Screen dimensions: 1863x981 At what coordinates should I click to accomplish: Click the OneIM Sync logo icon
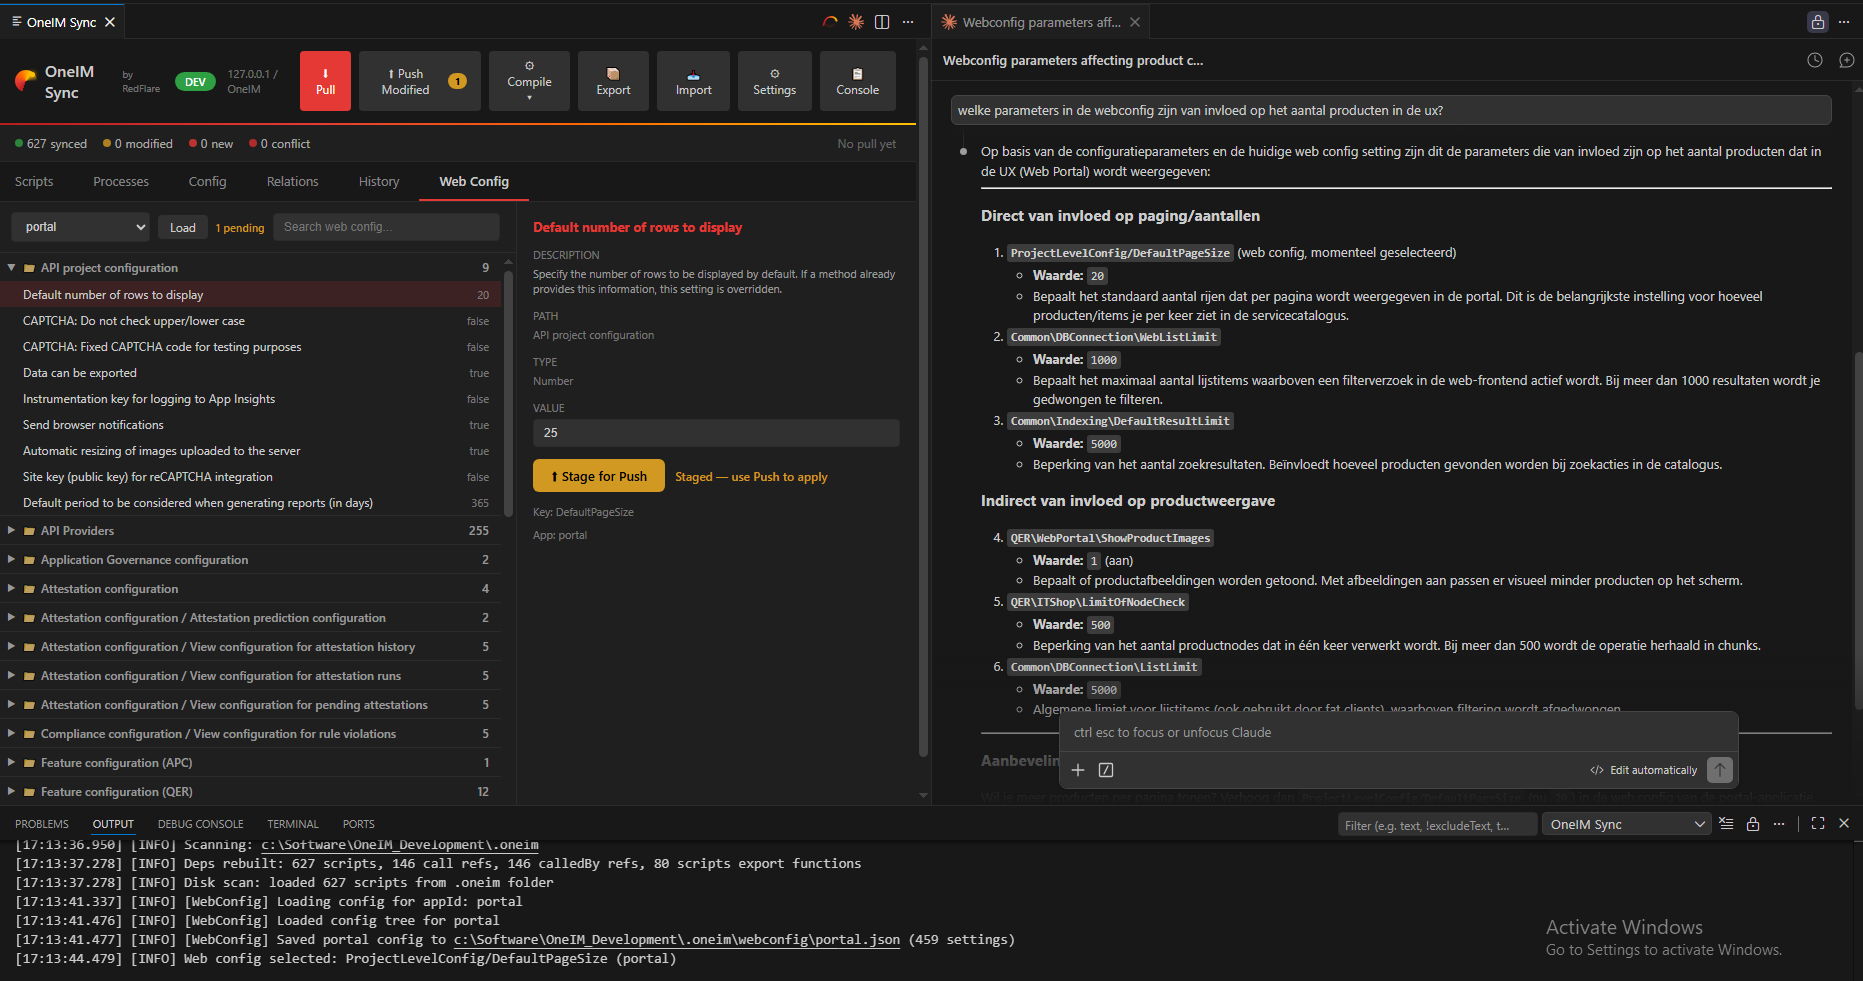click(26, 81)
